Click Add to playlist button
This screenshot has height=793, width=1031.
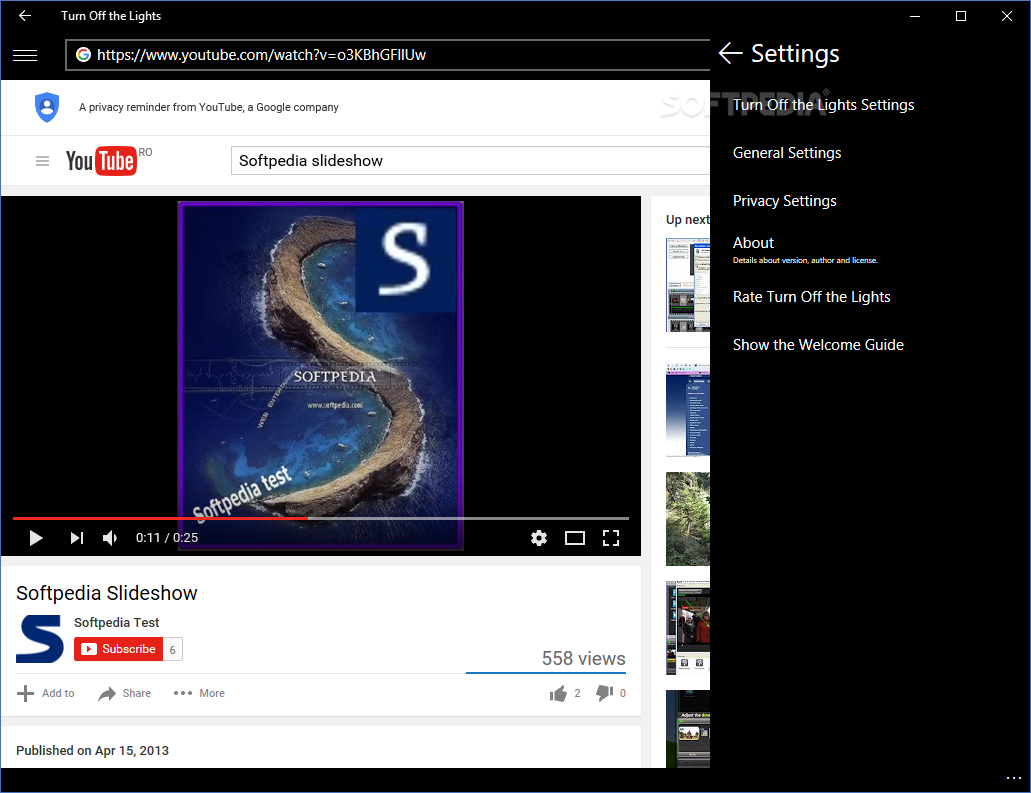[46, 694]
